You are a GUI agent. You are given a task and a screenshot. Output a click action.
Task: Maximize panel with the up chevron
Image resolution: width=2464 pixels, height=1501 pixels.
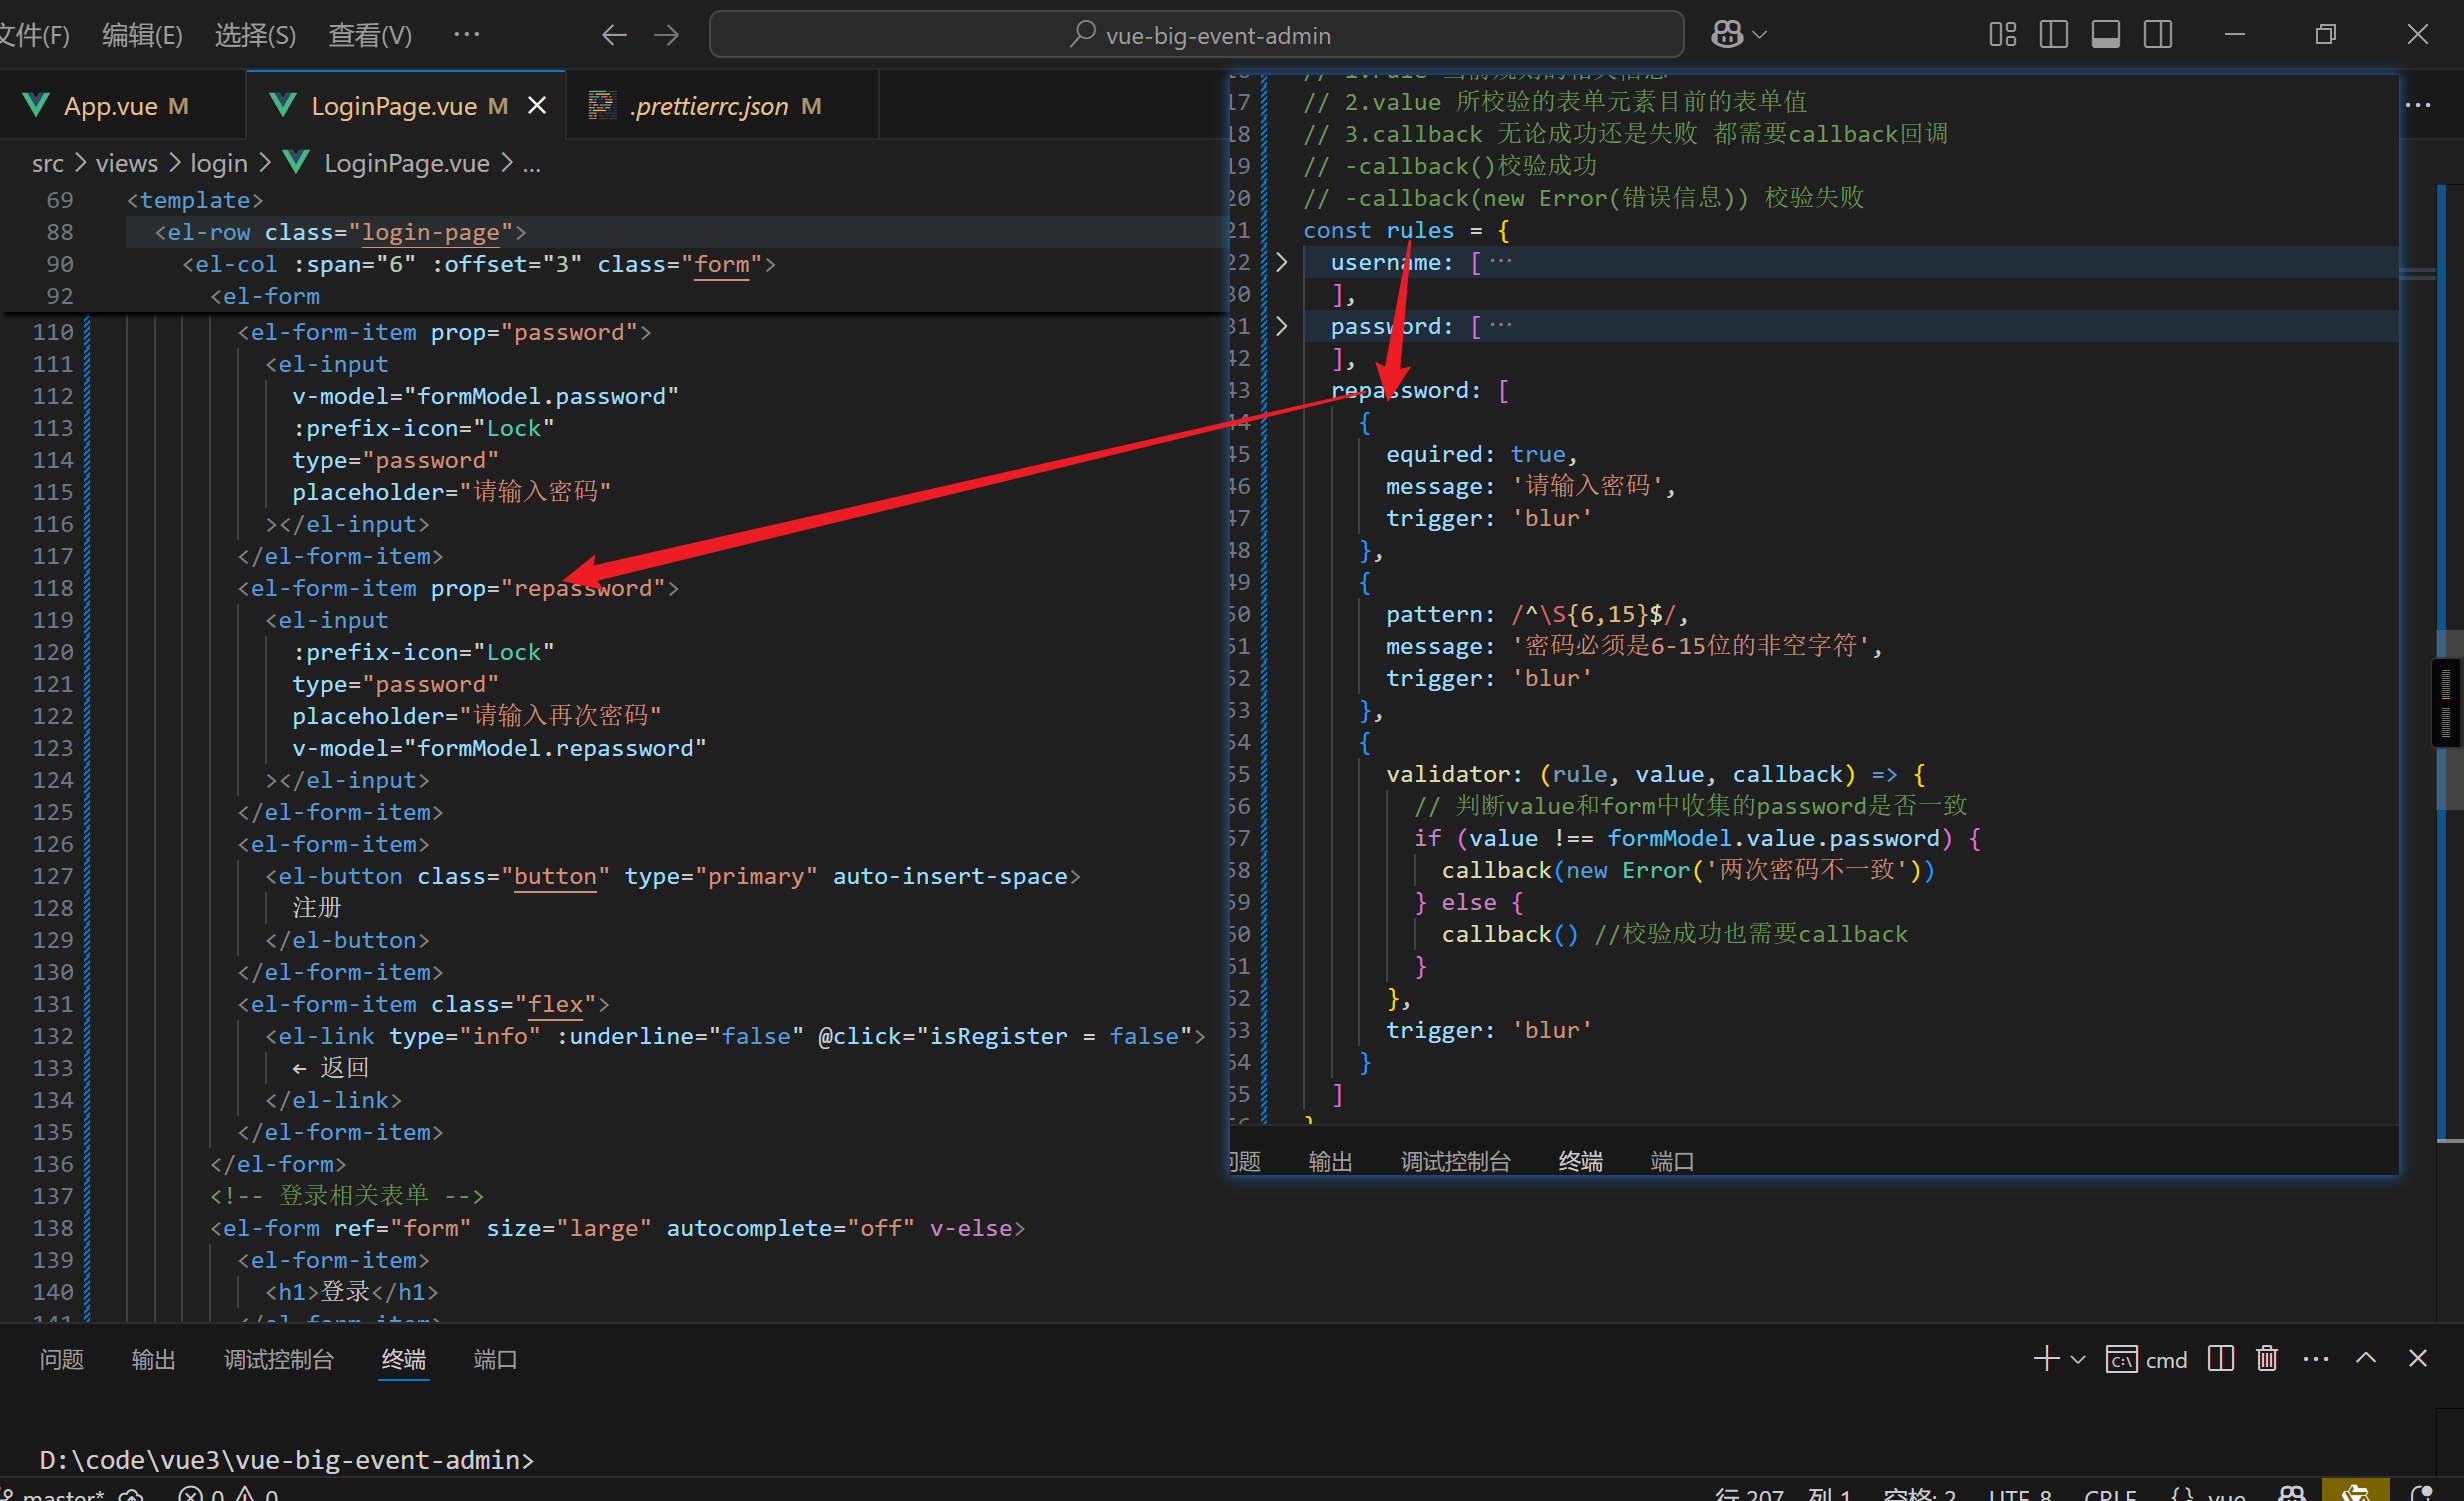pyautogui.click(x=2365, y=1358)
